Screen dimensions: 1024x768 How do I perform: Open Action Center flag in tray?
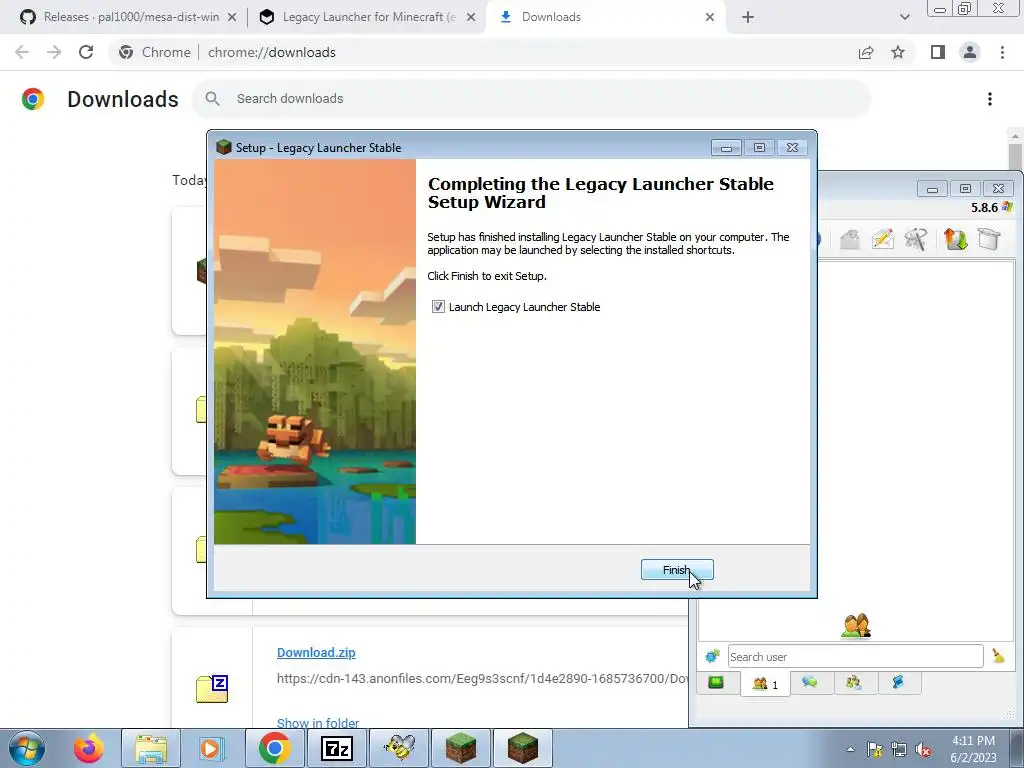pos(874,749)
